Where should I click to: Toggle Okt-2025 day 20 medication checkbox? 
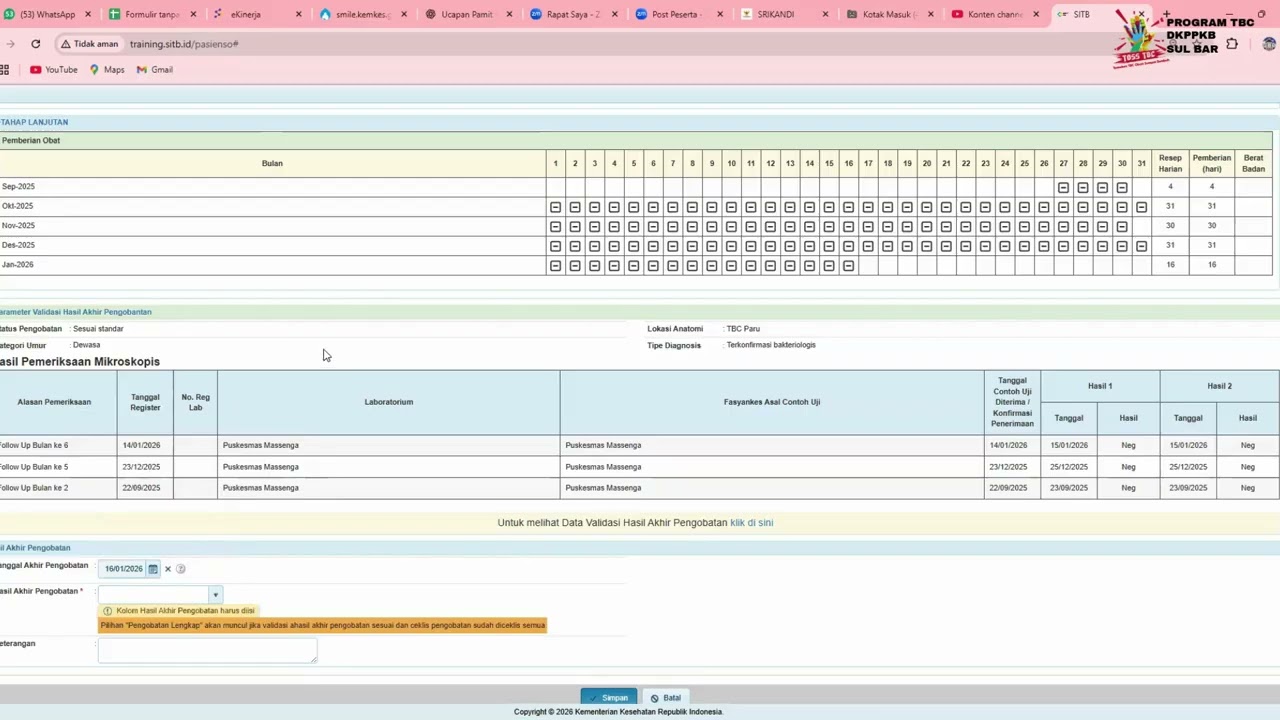click(926, 207)
